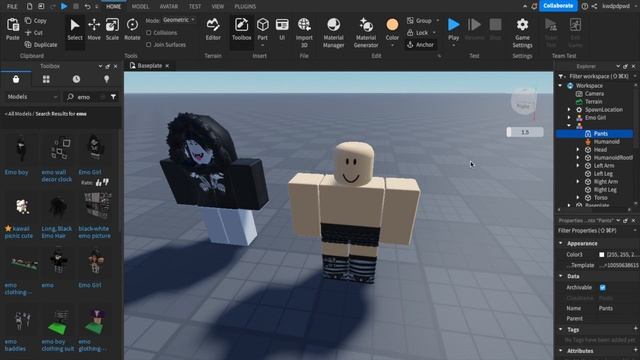Expand the SpawnLocation tree node

click(x=569, y=109)
